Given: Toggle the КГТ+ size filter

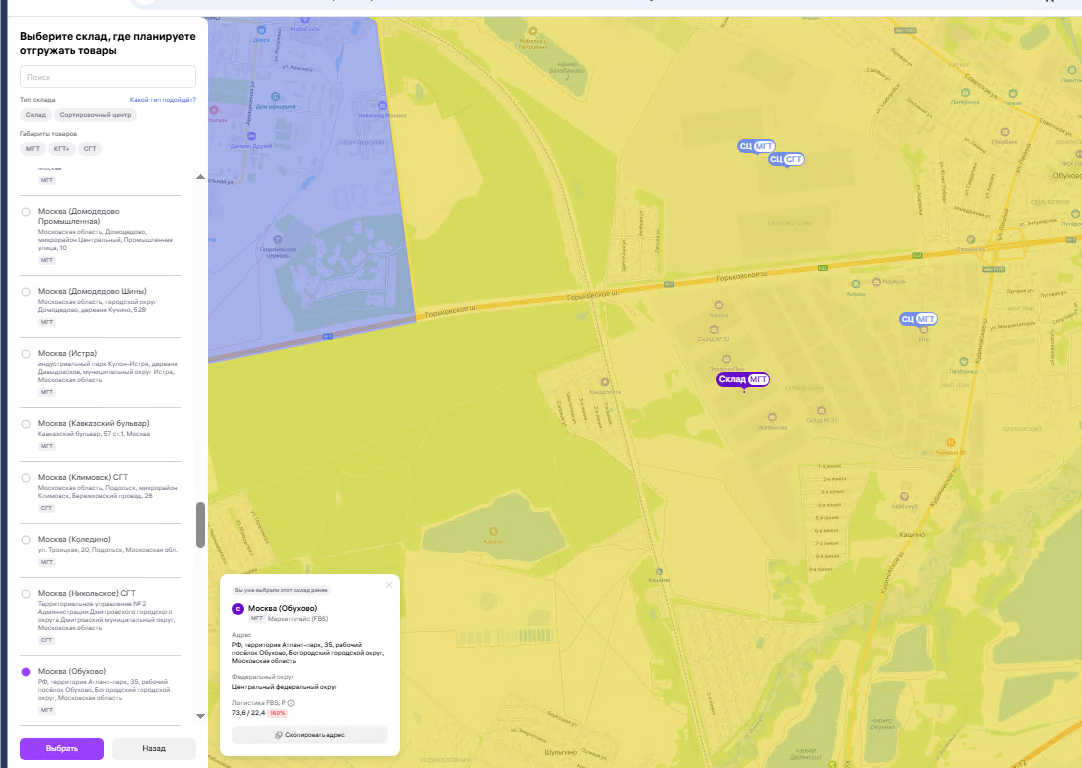Looking at the screenshot, I should 61,148.
